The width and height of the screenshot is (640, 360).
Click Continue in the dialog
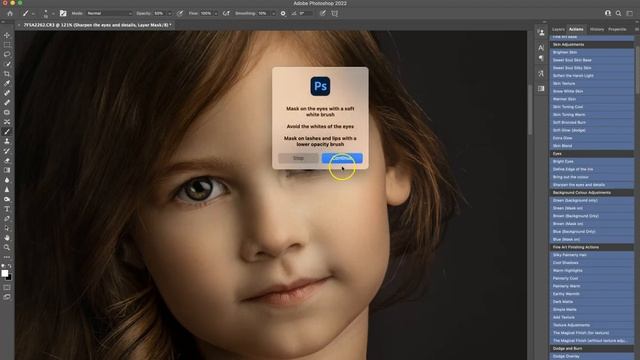(x=342, y=158)
